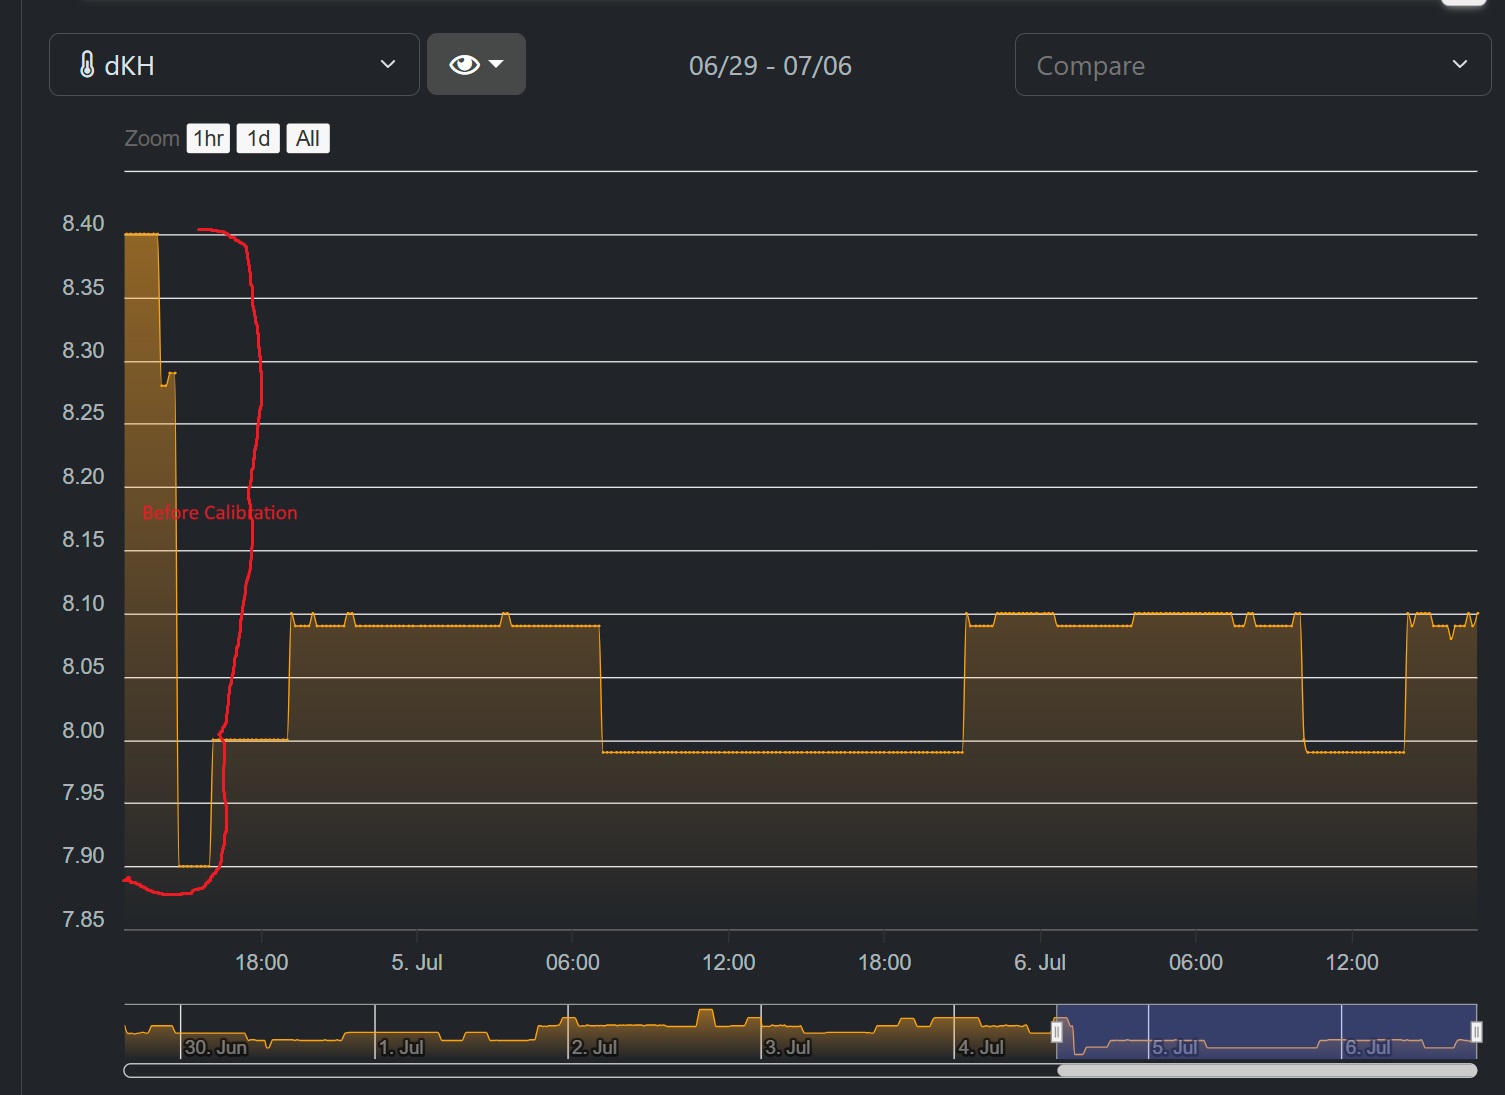This screenshot has height=1095, width=1505.
Task: Choose the All zoom button
Action: coord(307,138)
